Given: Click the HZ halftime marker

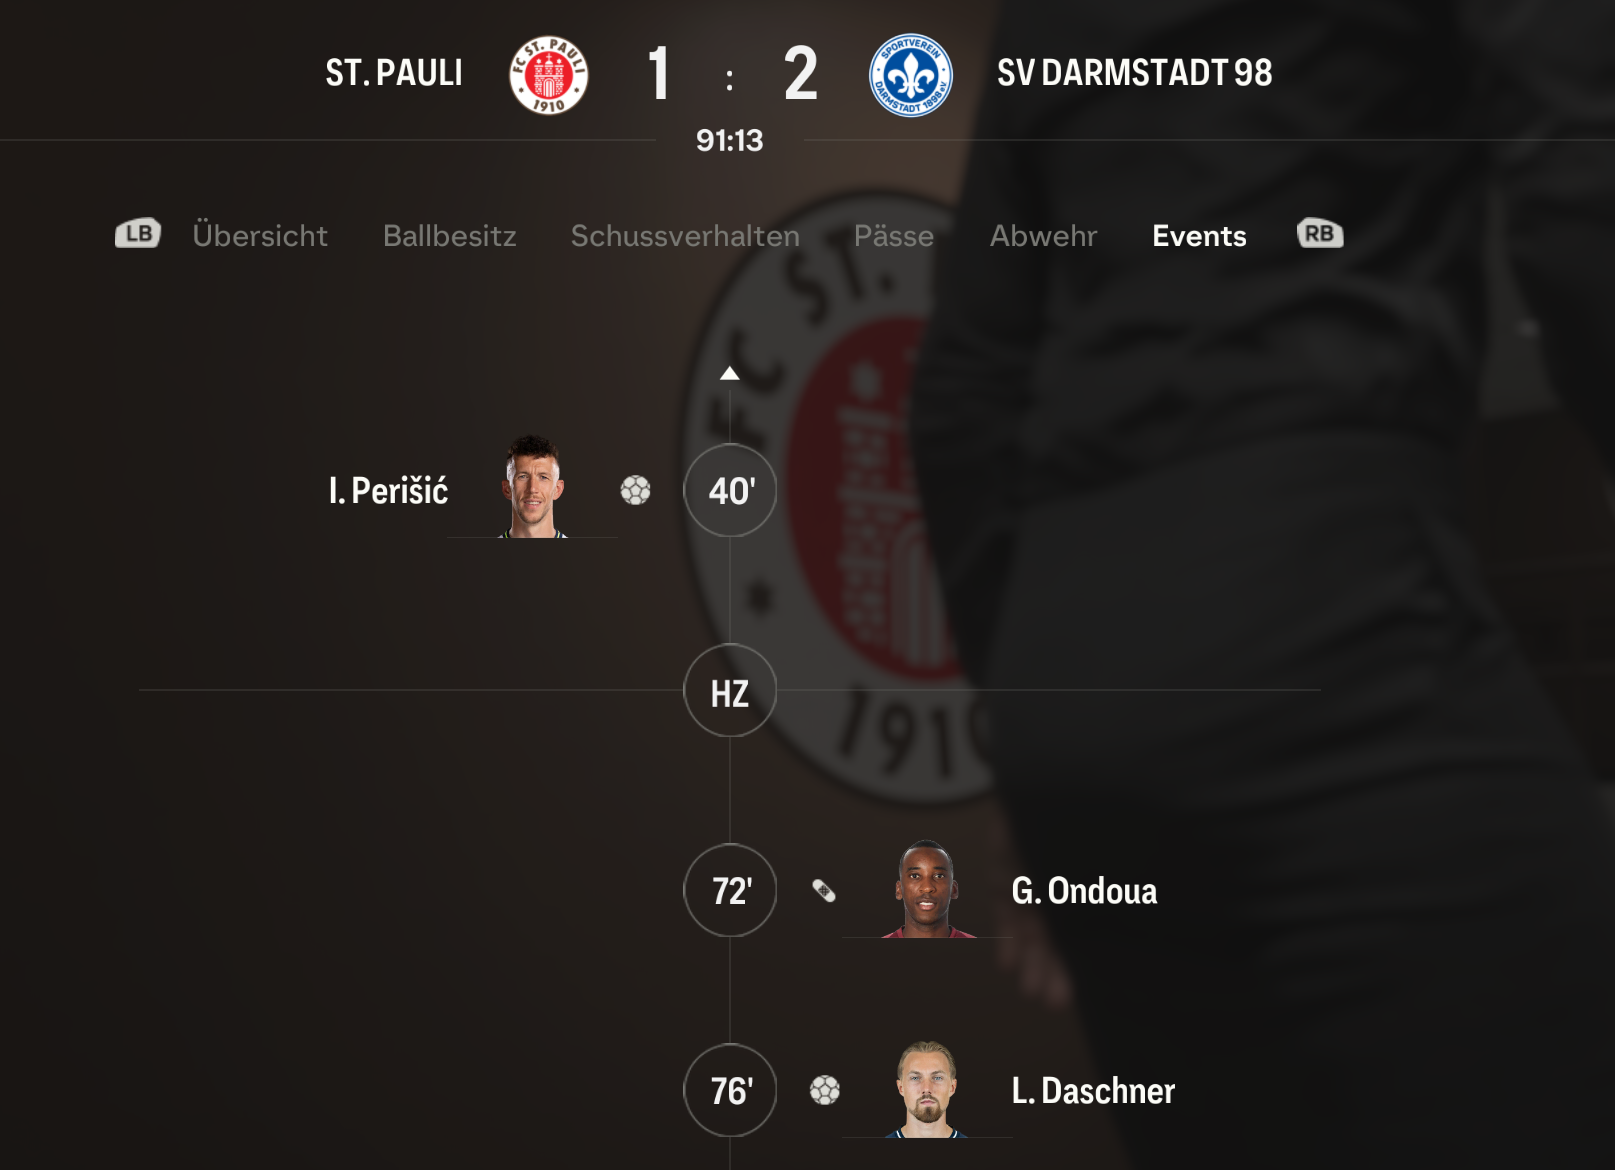Looking at the screenshot, I should pyautogui.click(x=730, y=690).
